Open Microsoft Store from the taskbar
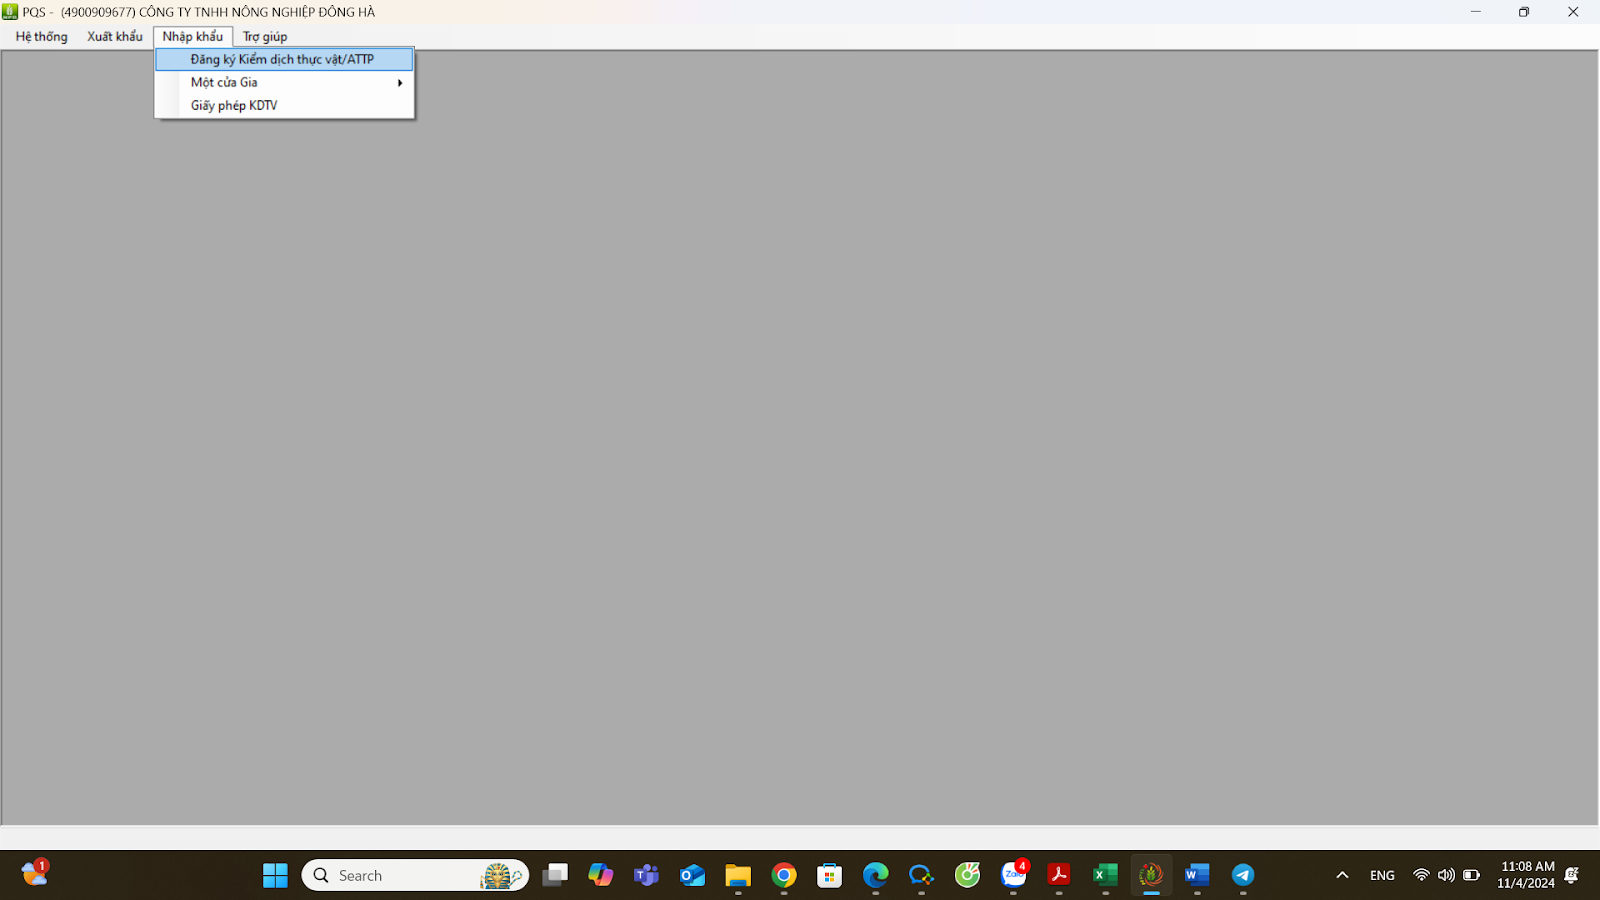The width and height of the screenshot is (1600, 900). pos(830,875)
